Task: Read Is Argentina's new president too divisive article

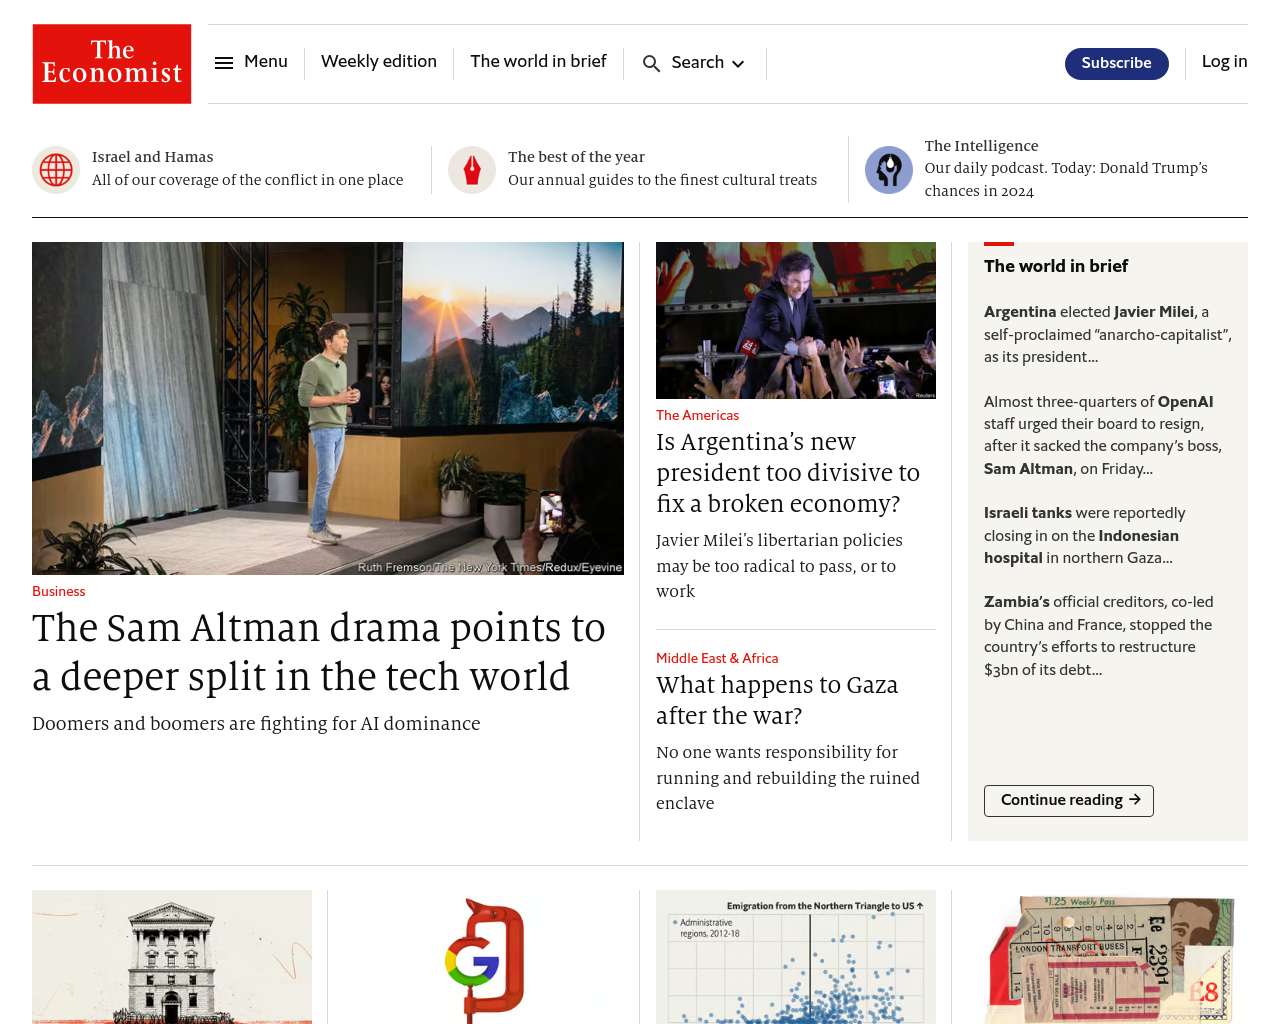Action: click(788, 473)
